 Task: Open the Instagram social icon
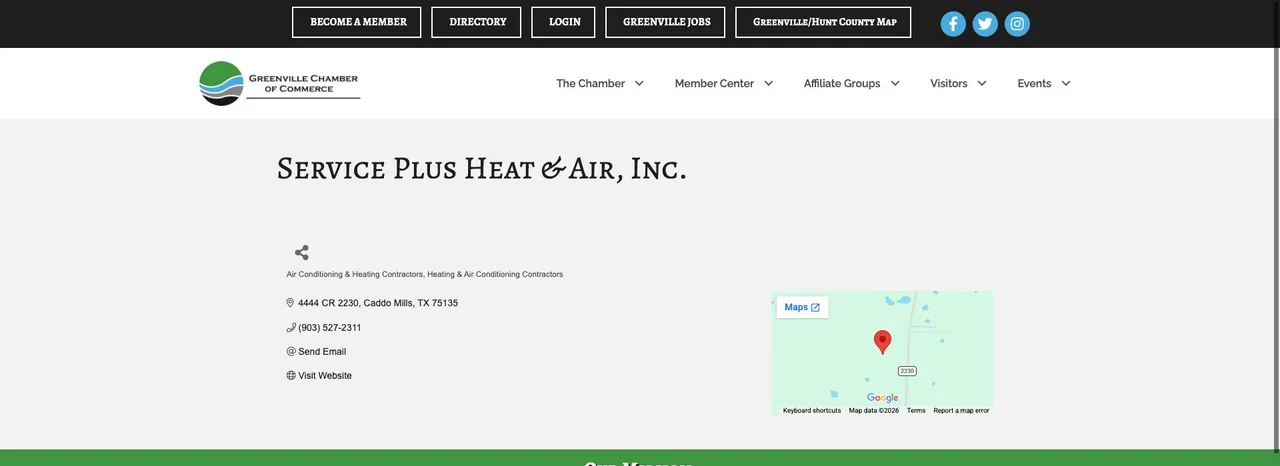click(1017, 24)
